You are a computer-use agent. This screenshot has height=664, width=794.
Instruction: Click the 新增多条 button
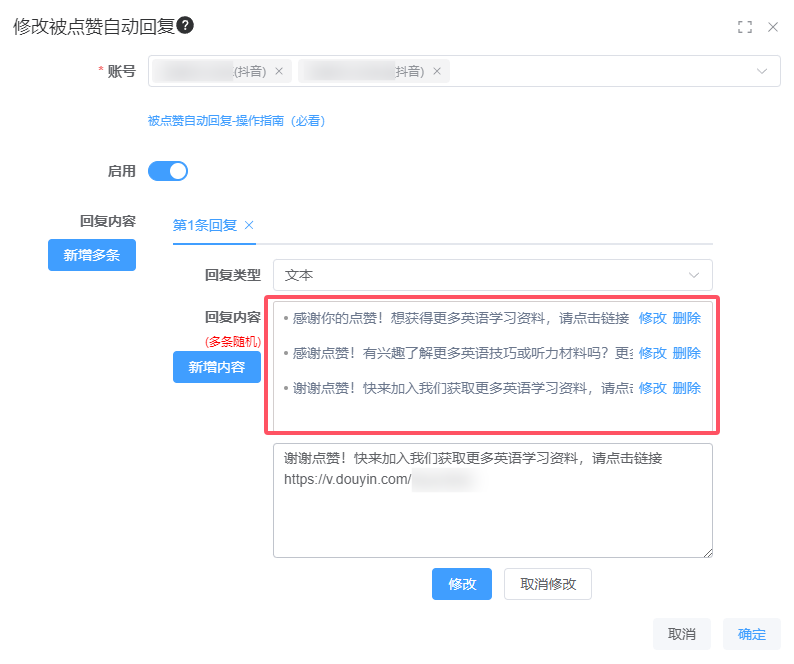pos(92,255)
